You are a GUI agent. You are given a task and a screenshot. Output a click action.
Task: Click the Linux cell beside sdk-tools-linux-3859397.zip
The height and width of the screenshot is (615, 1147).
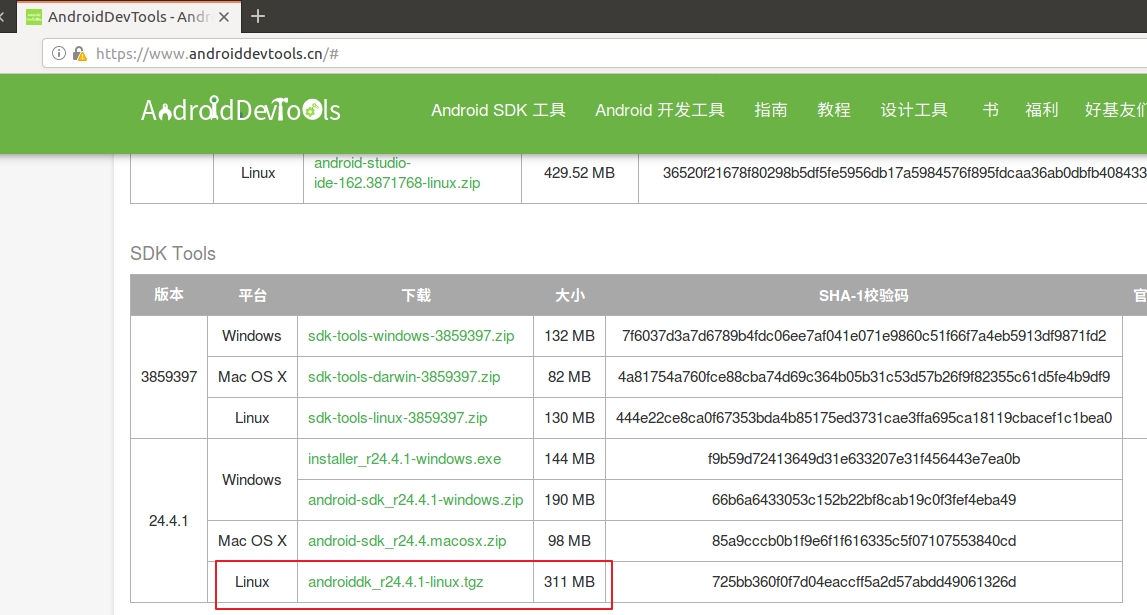(252, 418)
